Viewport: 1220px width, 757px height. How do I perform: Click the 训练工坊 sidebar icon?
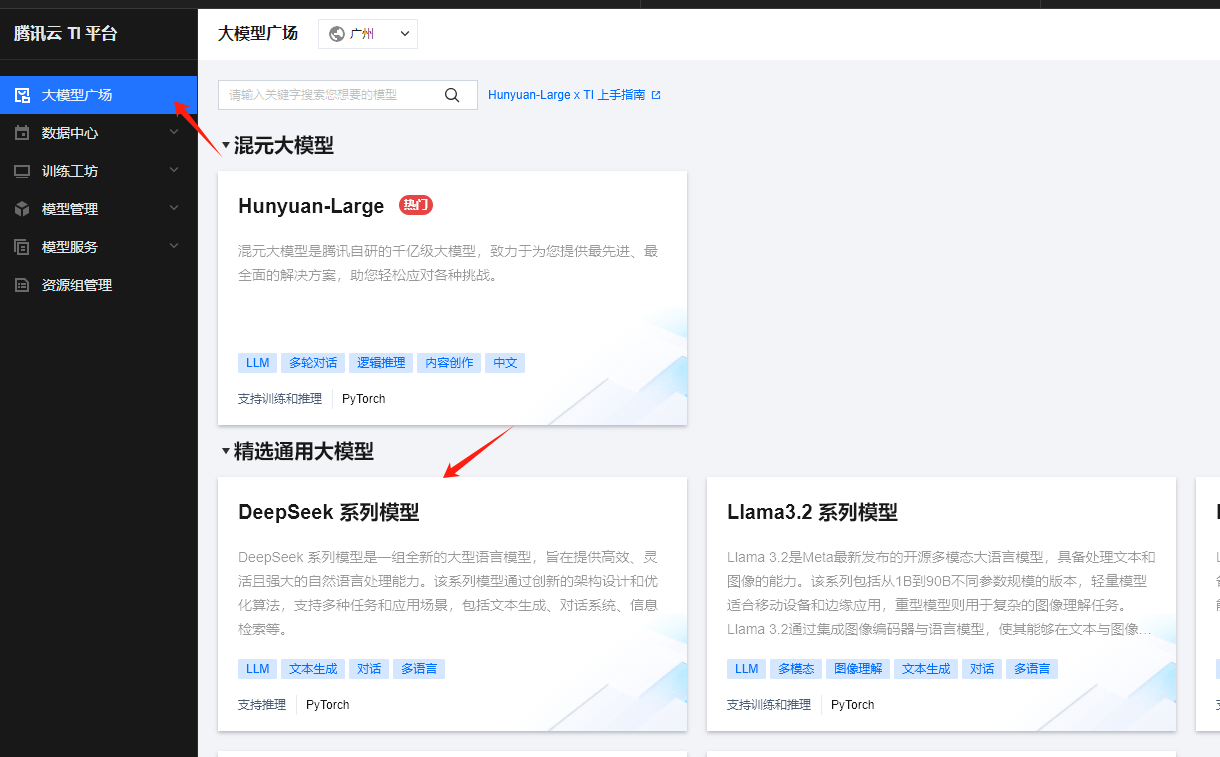coord(21,170)
